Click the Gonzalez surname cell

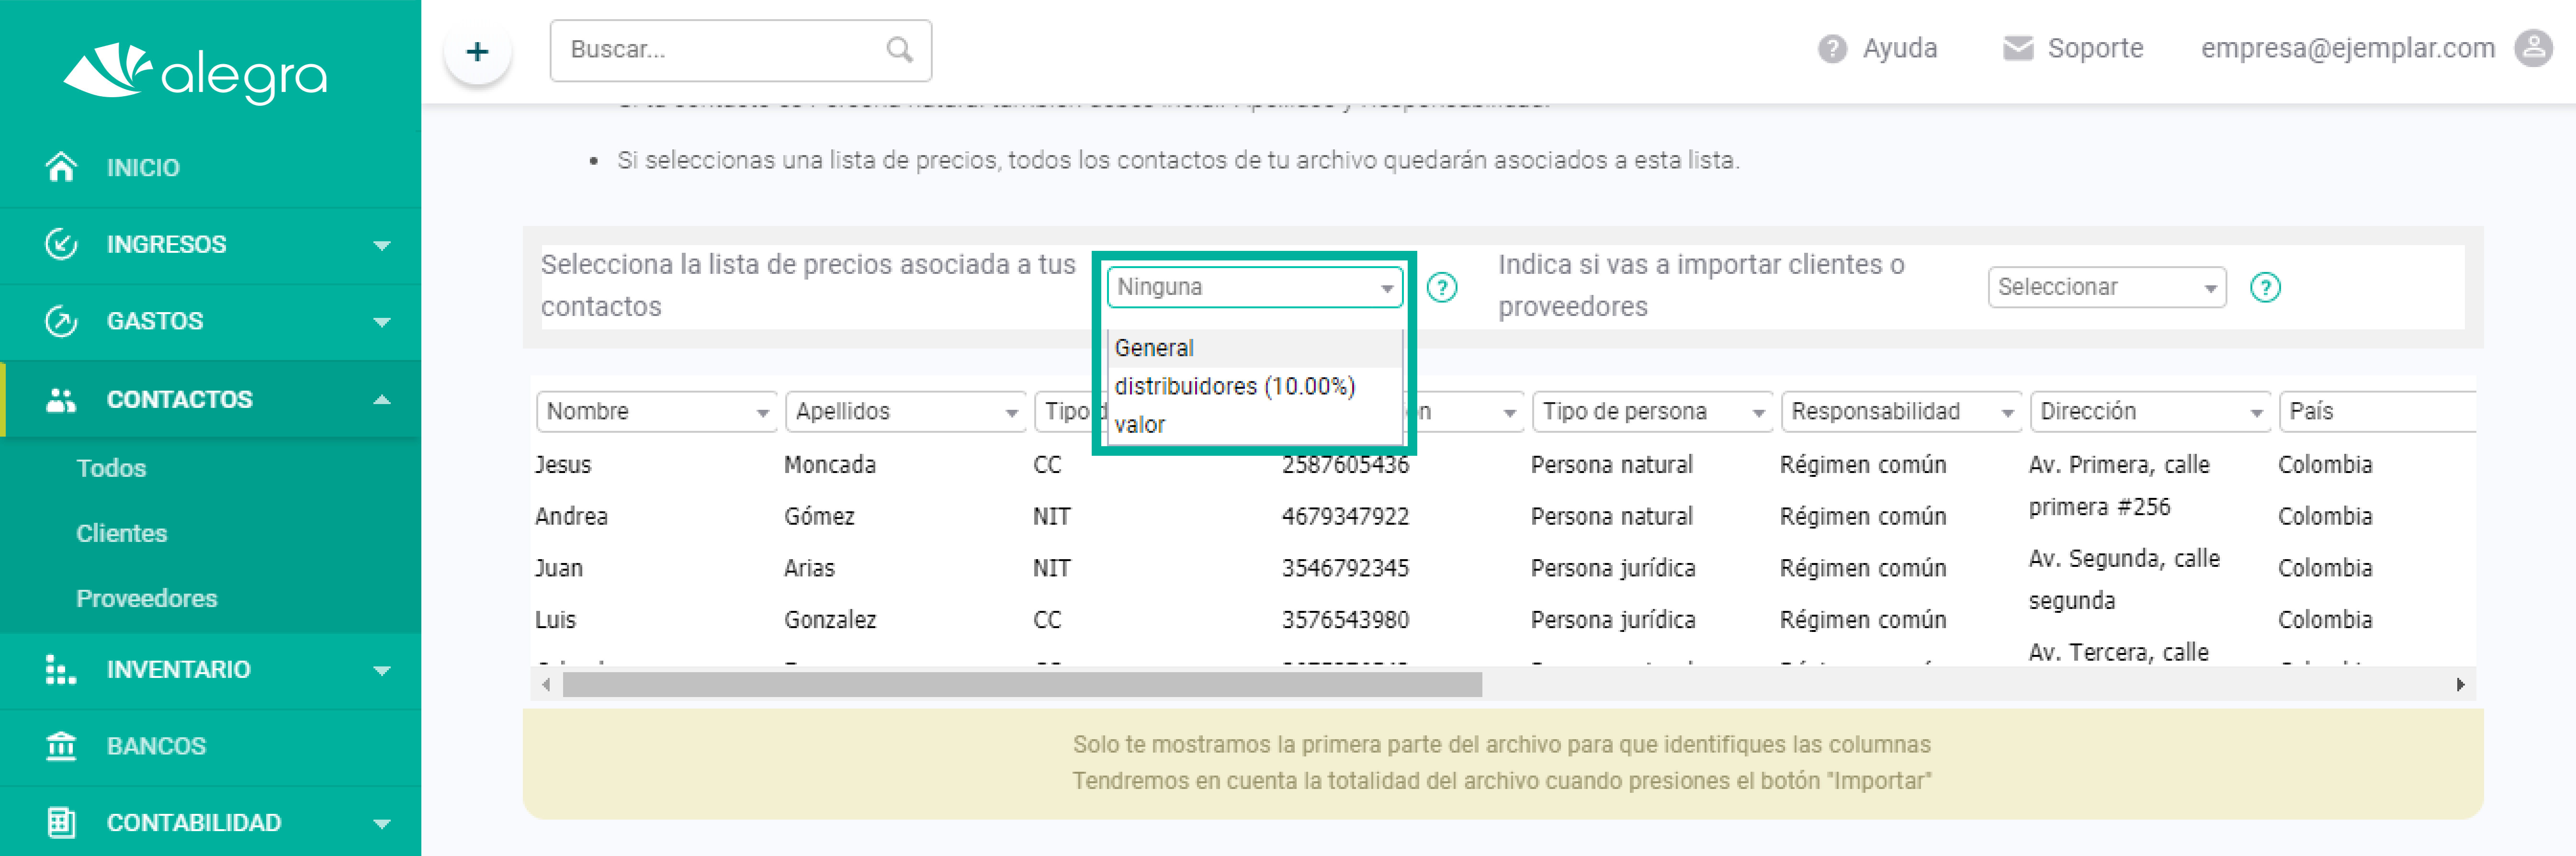830,620
